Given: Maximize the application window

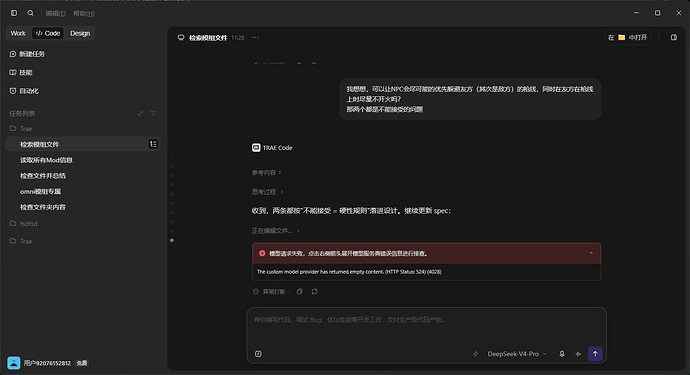Looking at the screenshot, I should coord(657,13).
